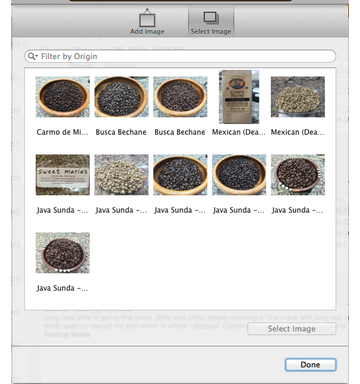Click the Done button
Viewport: 360px width, 384px height.
[x=310, y=365]
